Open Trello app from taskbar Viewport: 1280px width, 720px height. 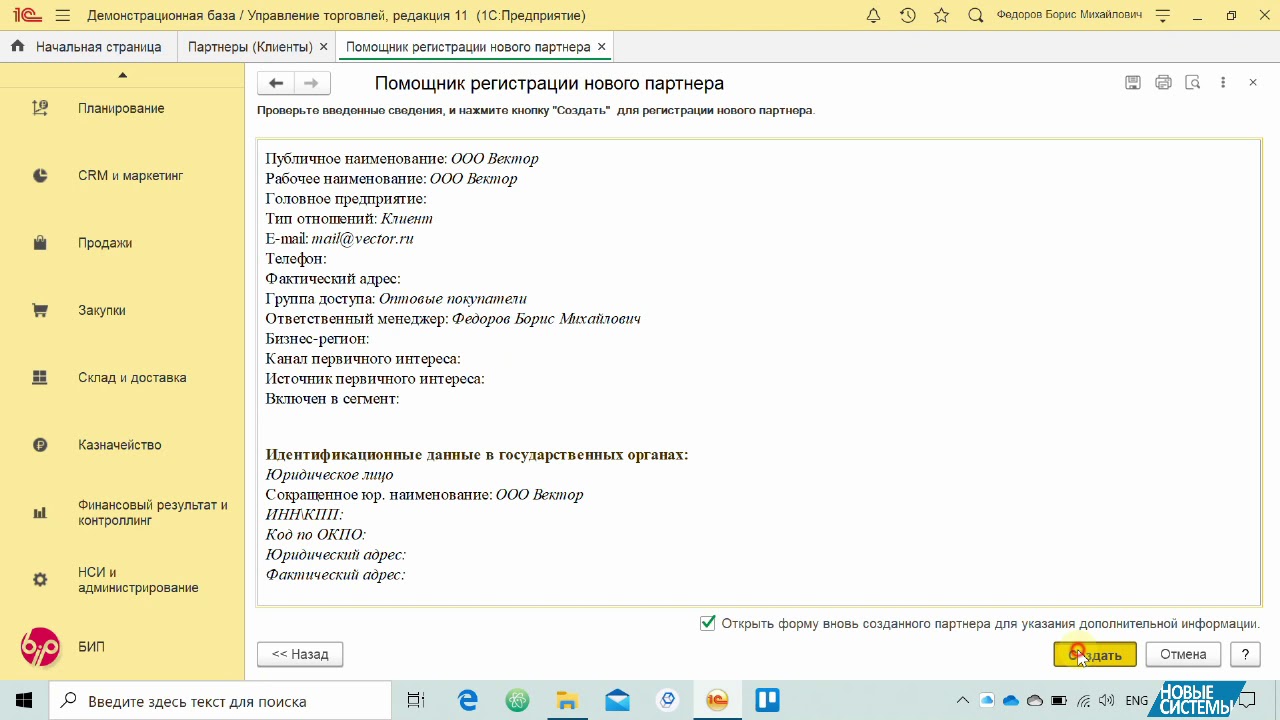[767, 701]
